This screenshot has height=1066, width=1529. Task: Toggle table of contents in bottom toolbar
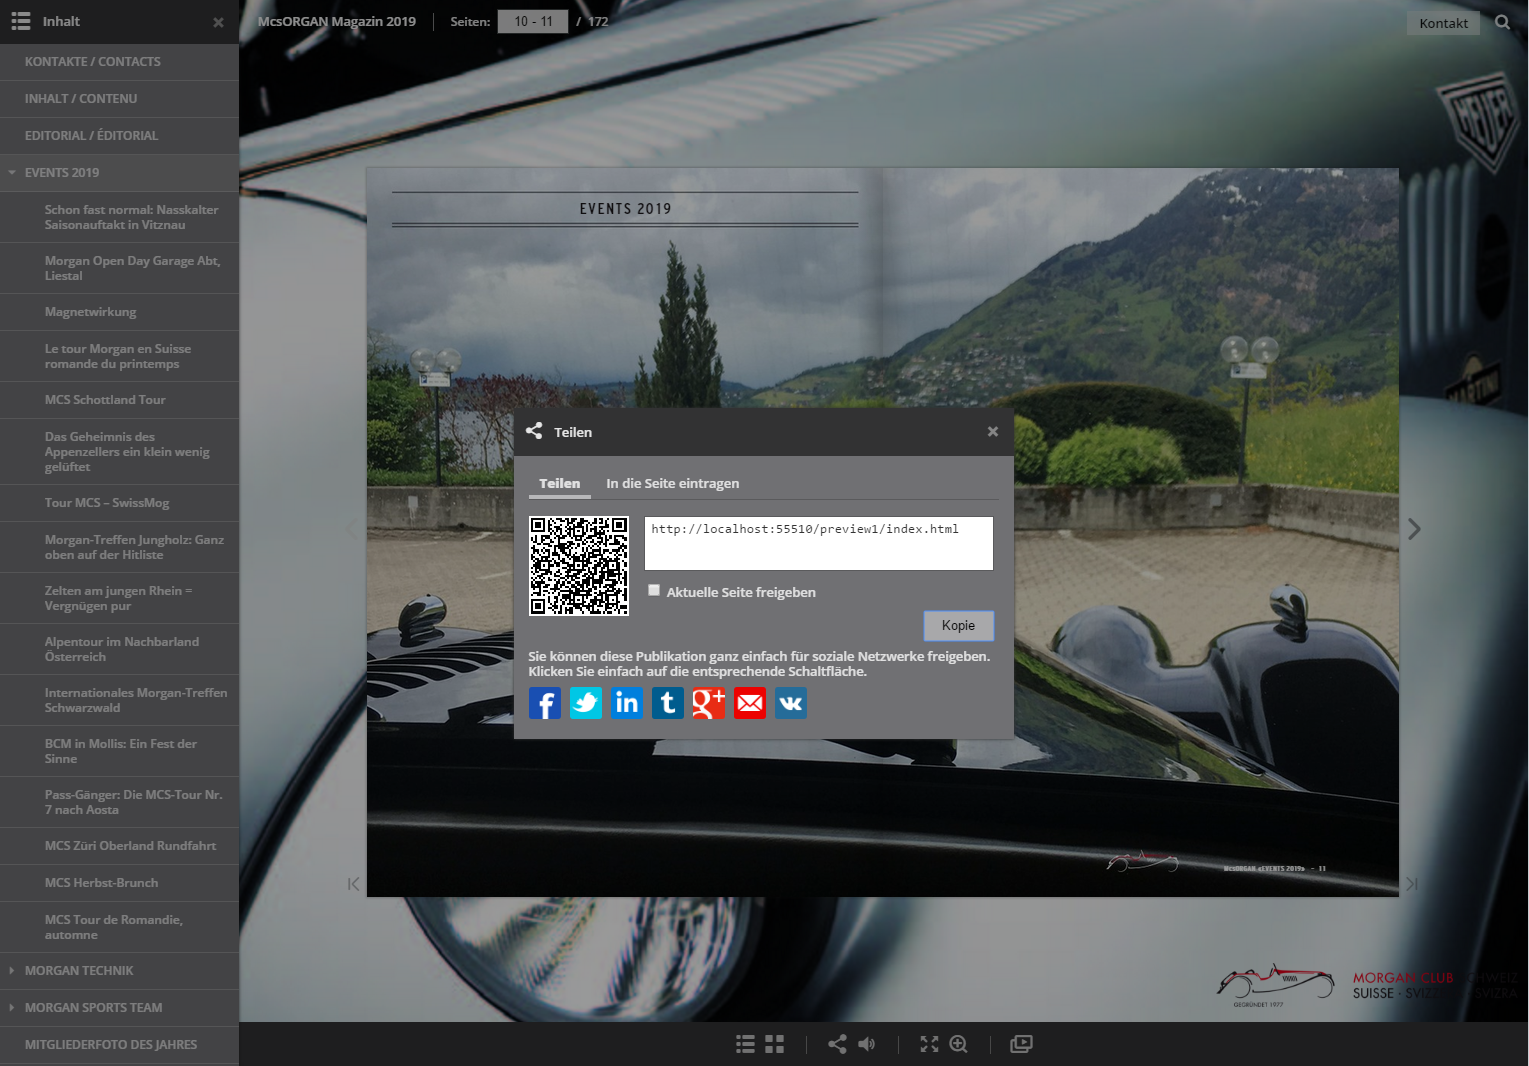tap(746, 1044)
